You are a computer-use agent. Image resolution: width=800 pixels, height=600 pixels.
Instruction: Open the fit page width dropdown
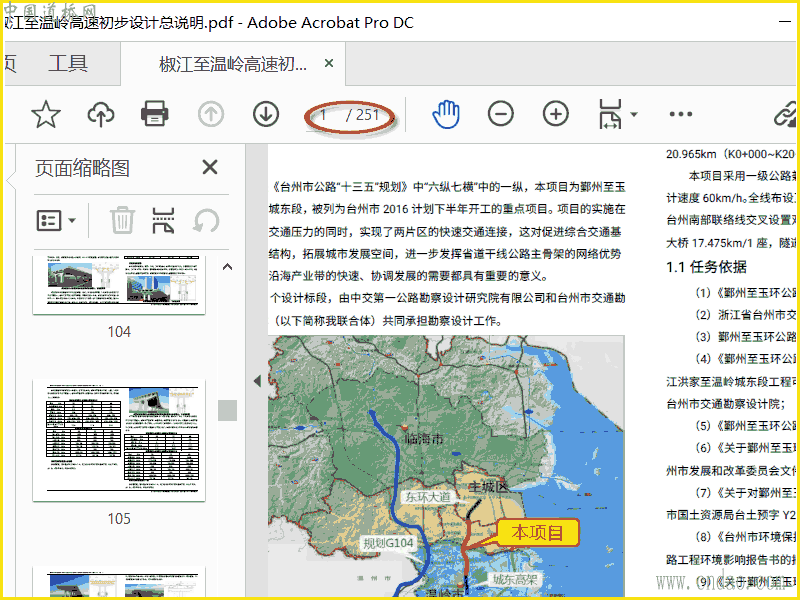click(x=633, y=115)
